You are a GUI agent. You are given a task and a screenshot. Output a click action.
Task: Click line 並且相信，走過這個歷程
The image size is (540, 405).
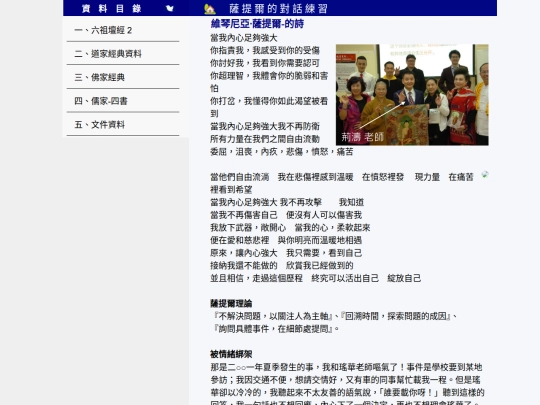pyautogui.click(x=257, y=278)
